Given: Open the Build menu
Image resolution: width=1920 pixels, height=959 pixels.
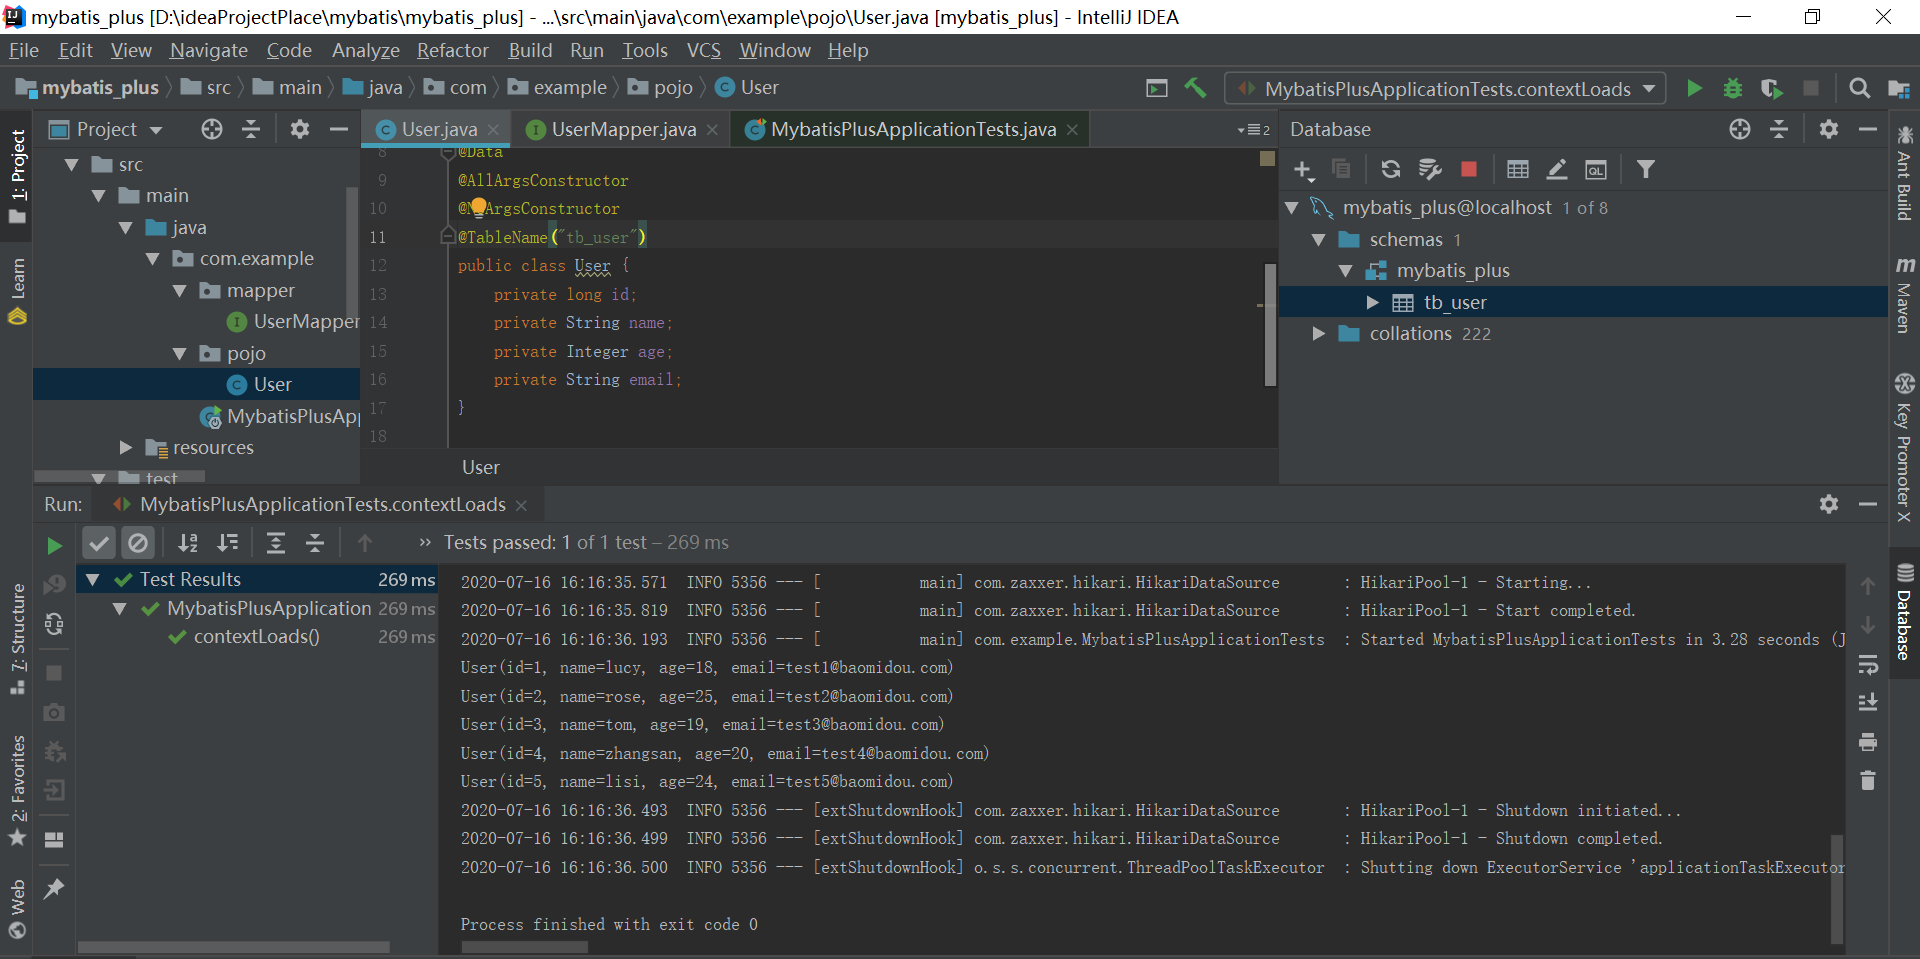Looking at the screenshot, I should (530, 50).
